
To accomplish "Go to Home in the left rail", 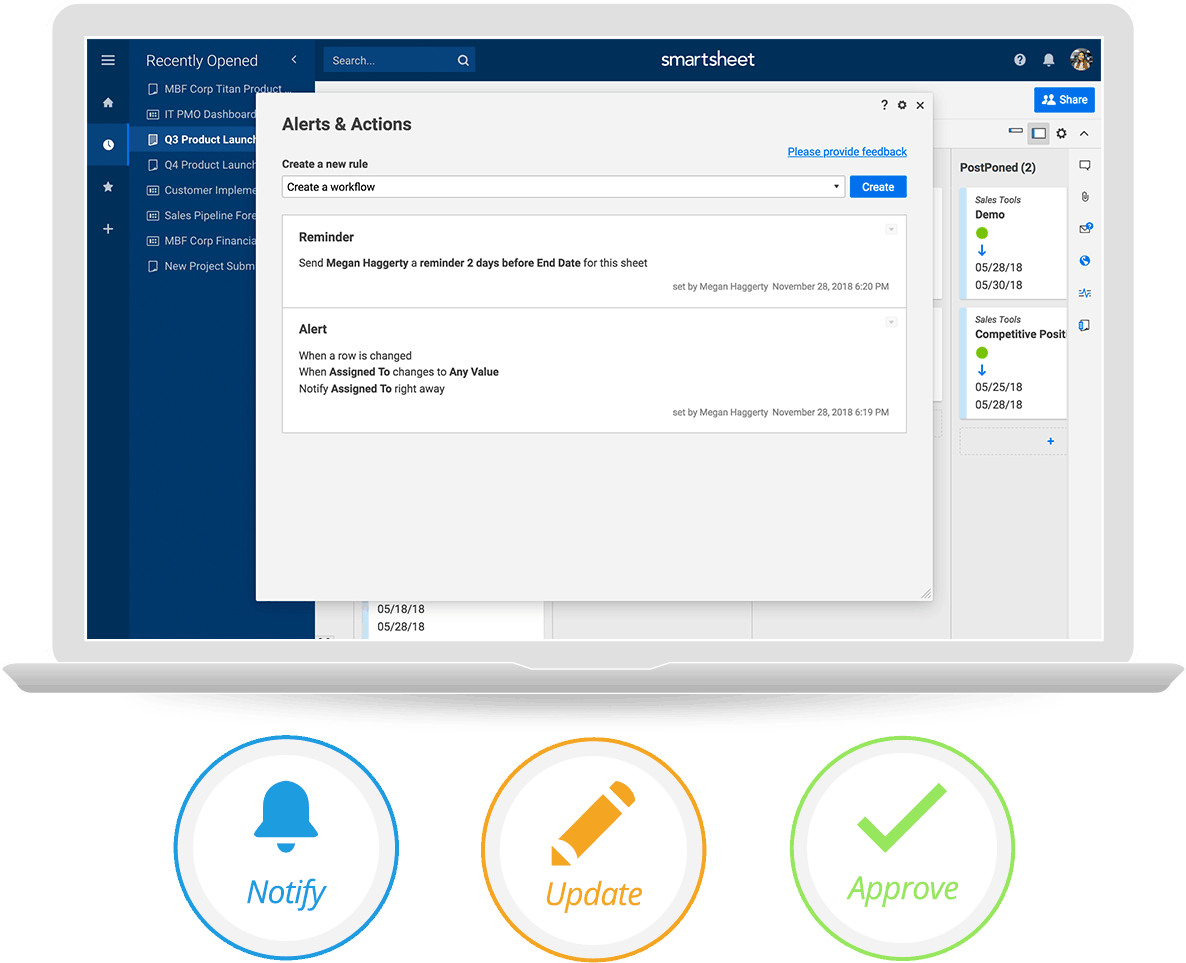I will click(108, 103).
